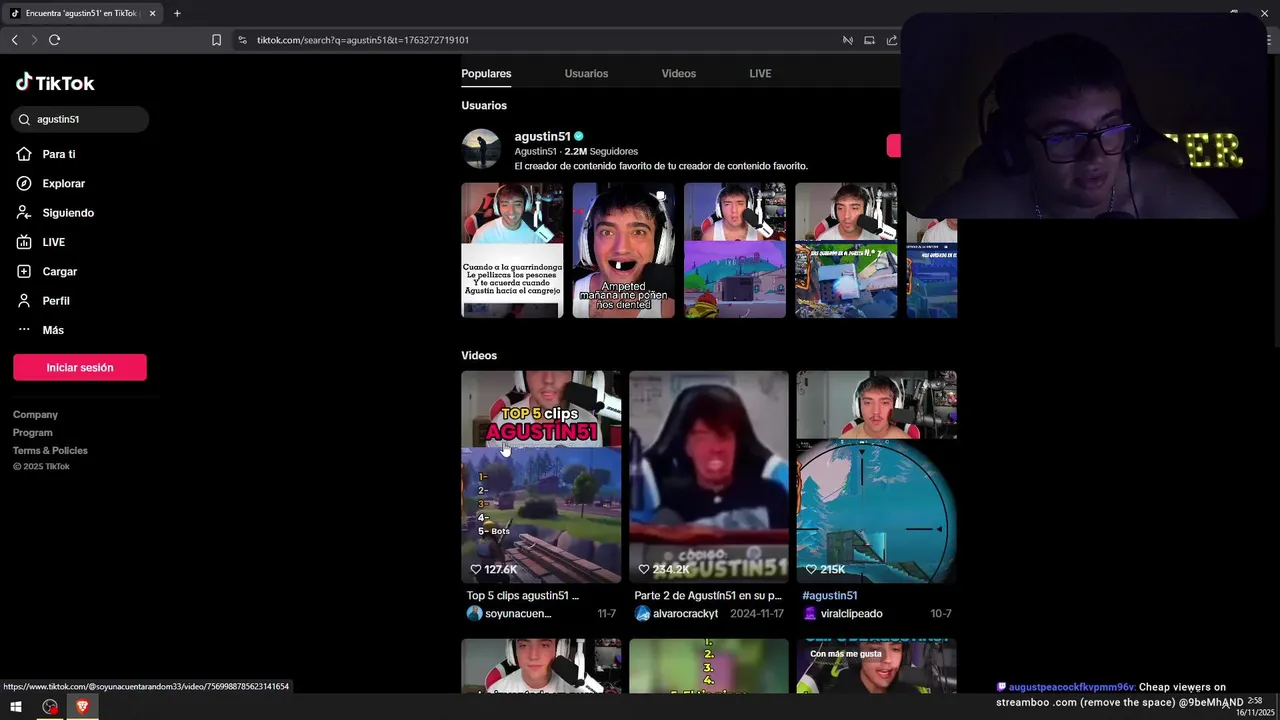Click the magnifier icon in the search box
1280x720 pixels.
point(25,119)
